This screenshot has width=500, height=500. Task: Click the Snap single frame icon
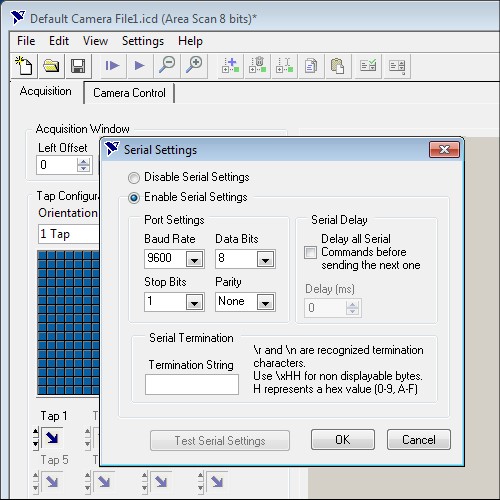(x=112, y=66)
